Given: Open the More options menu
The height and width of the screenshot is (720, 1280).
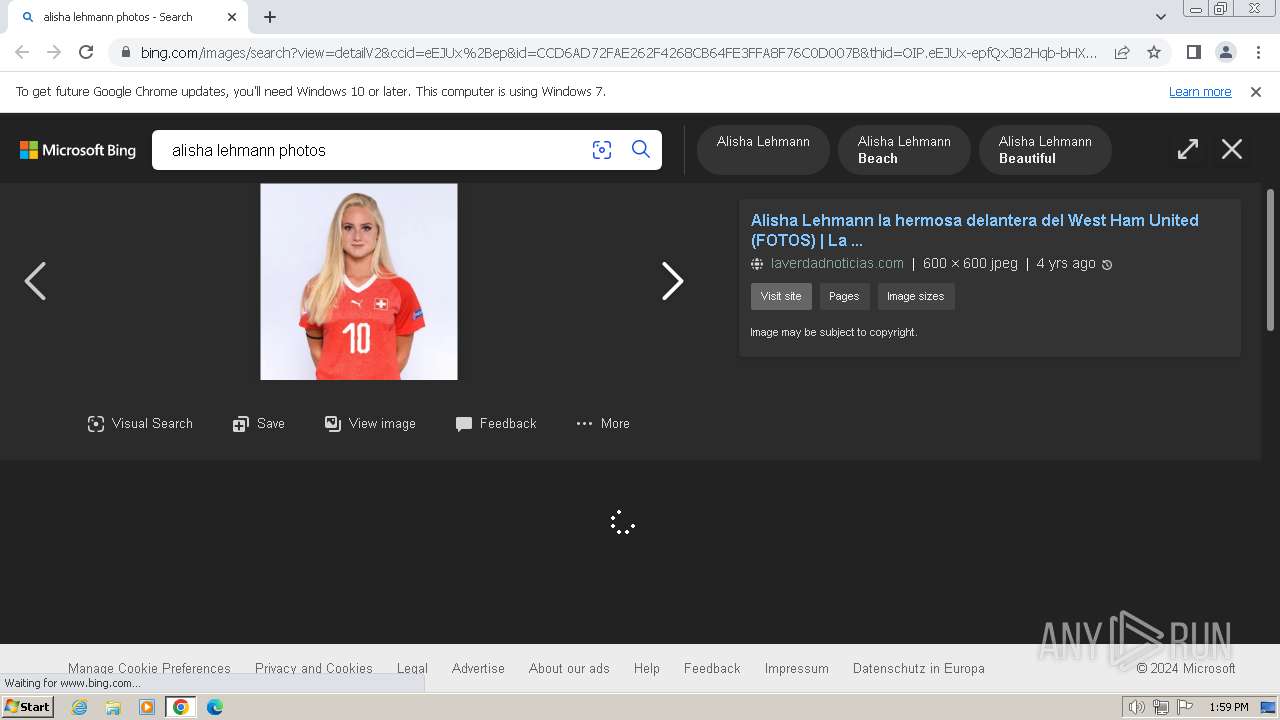Looking at the screenshot, I should coord(603,424).
